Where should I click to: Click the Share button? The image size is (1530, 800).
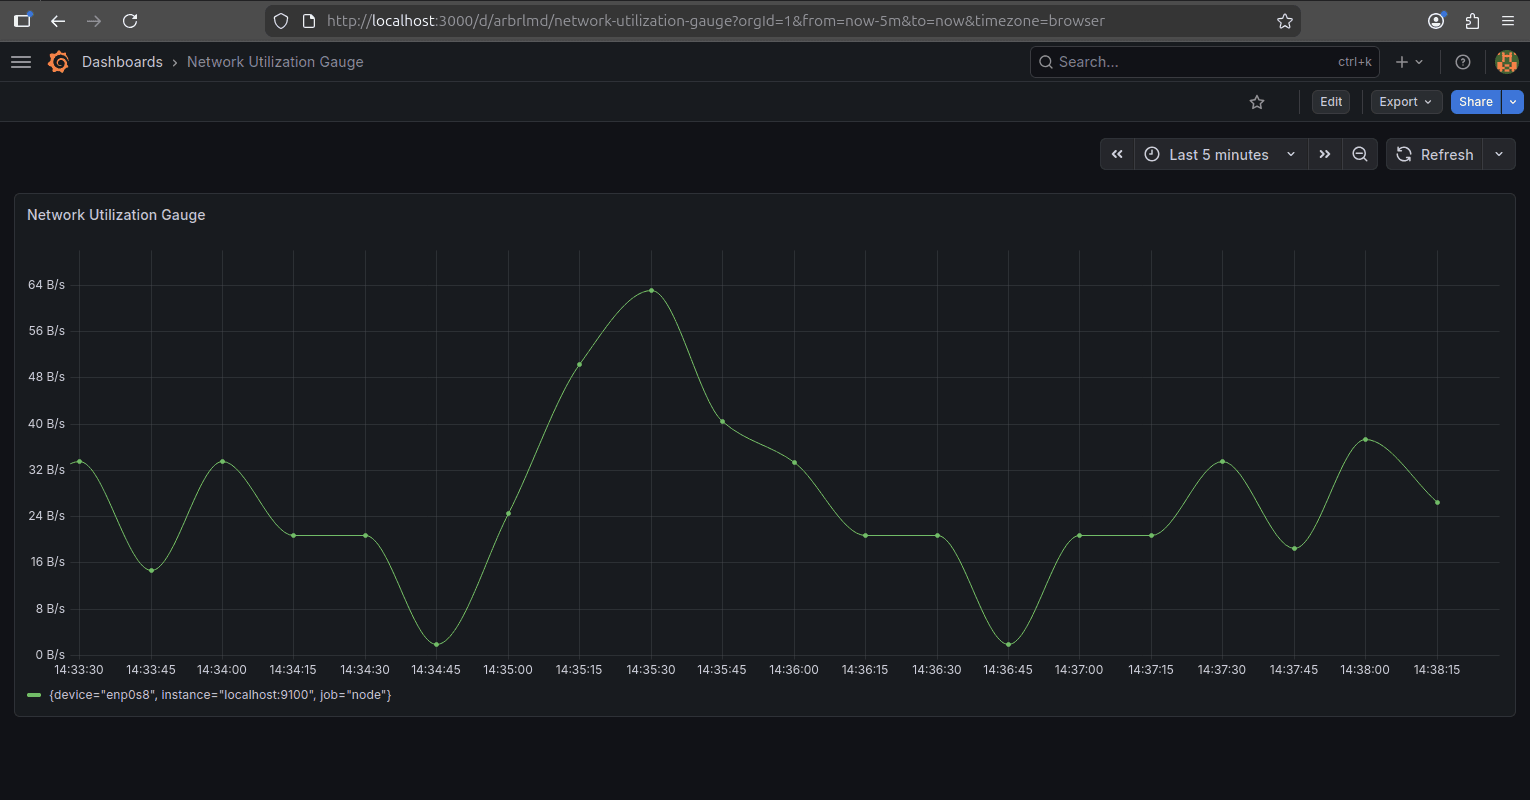click(x=1476, y=102)
